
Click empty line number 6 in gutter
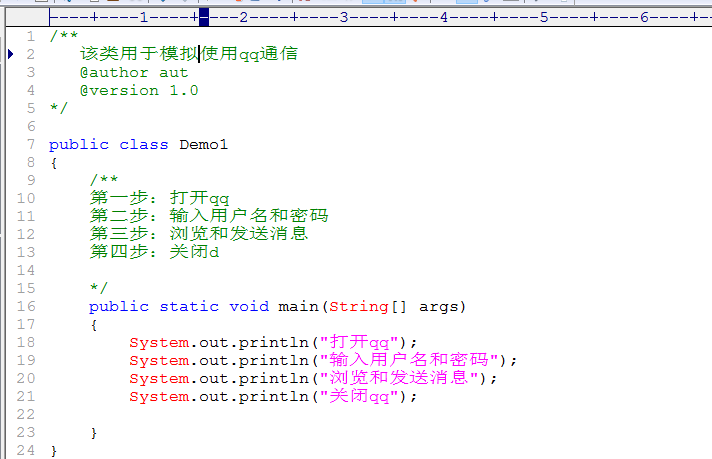coord(30,126)
